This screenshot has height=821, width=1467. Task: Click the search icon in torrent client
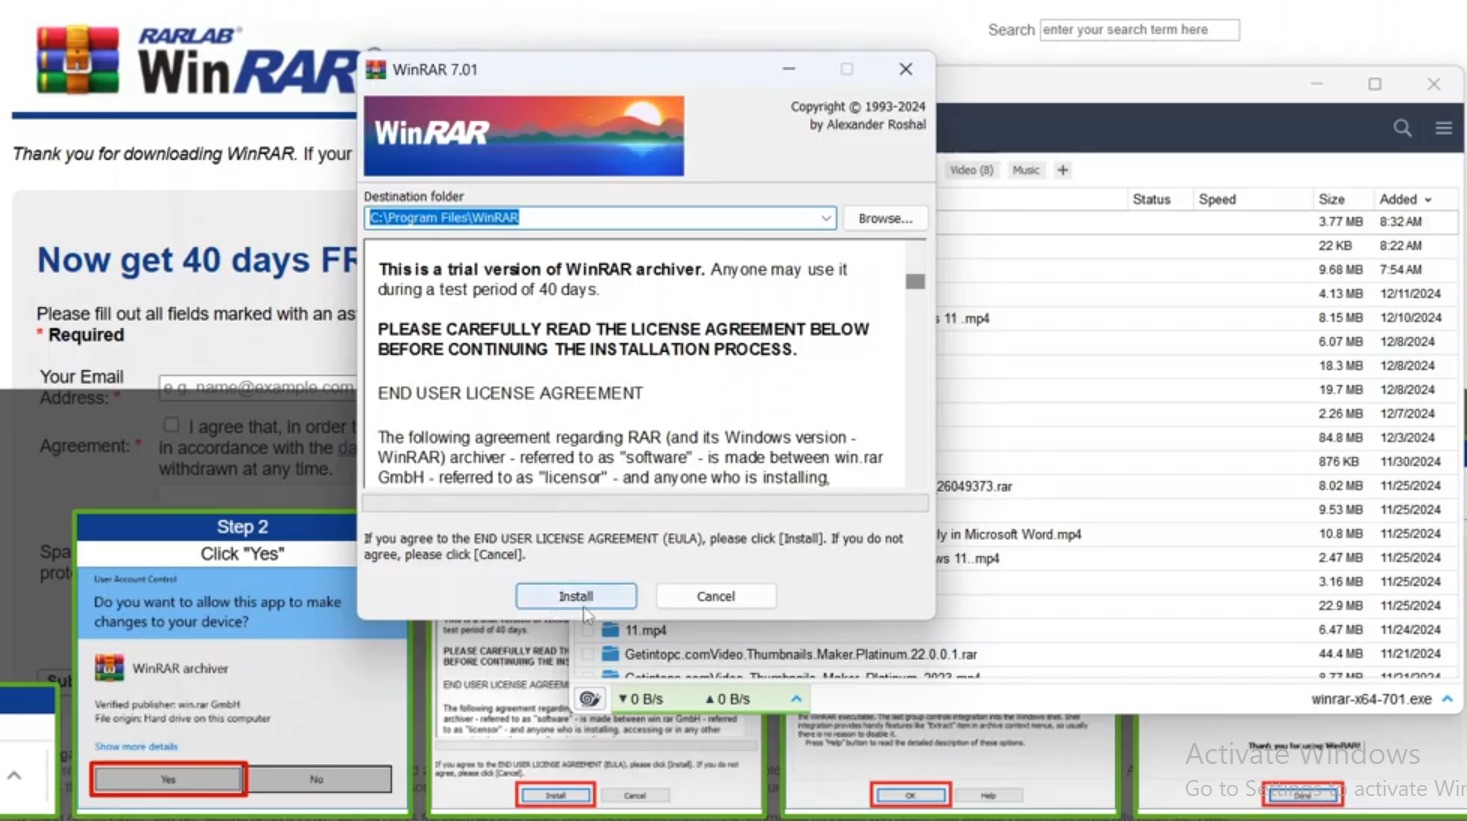pyautogui.click(x=1403, y=128)
